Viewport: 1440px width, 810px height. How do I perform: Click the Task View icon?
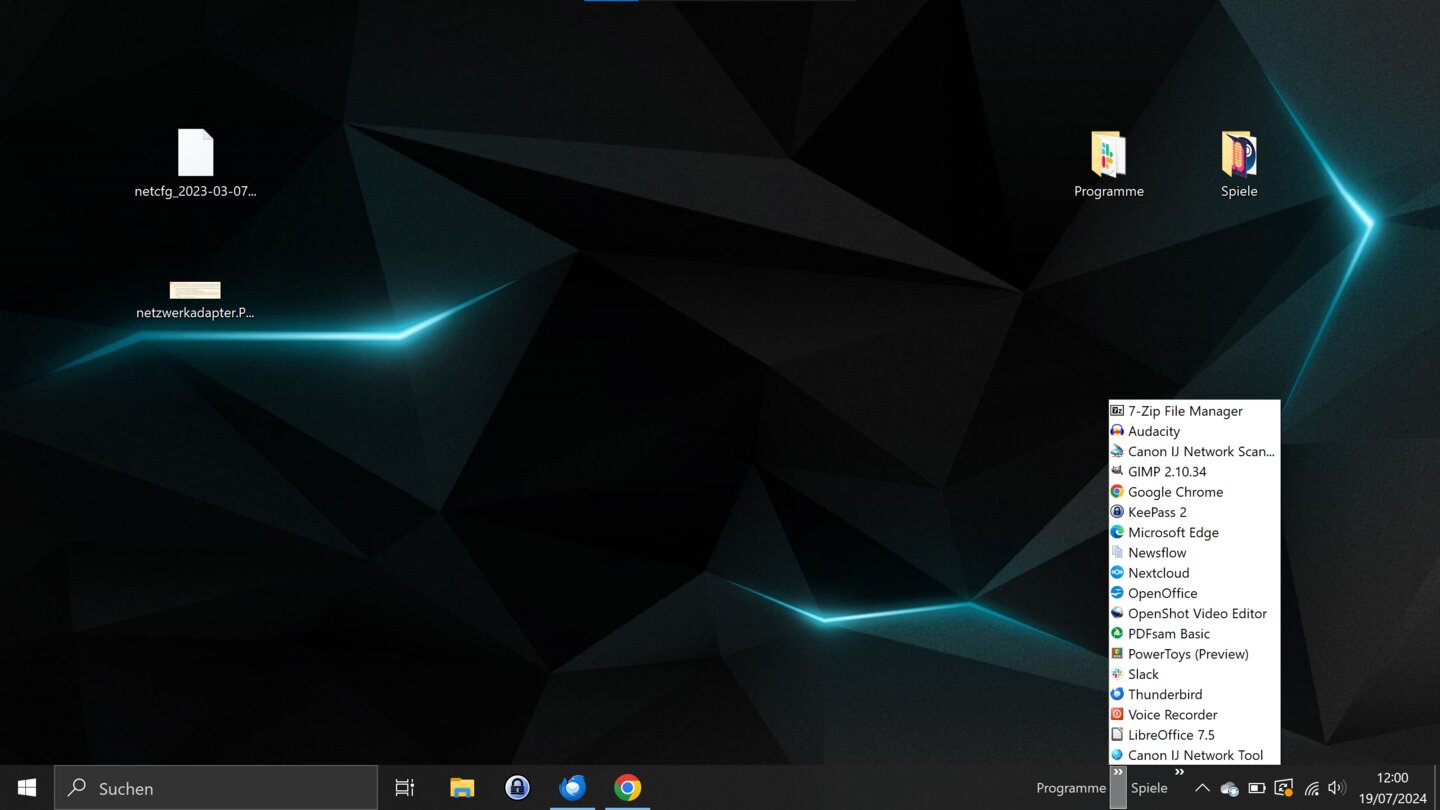pyautogui.click(x=405, y=788)
